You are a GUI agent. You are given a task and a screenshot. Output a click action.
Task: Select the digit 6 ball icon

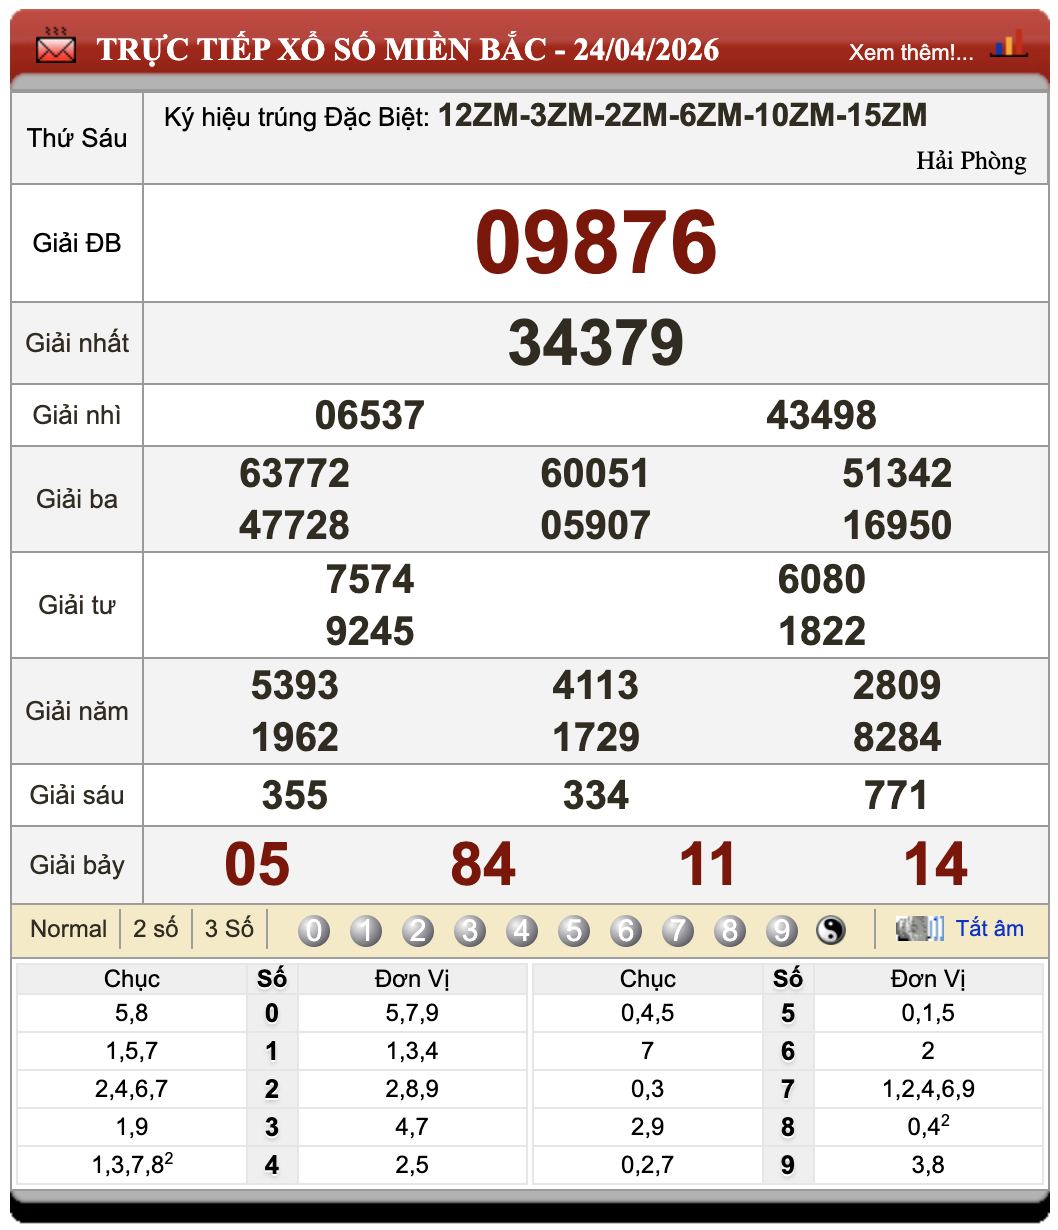click(626, 930)
